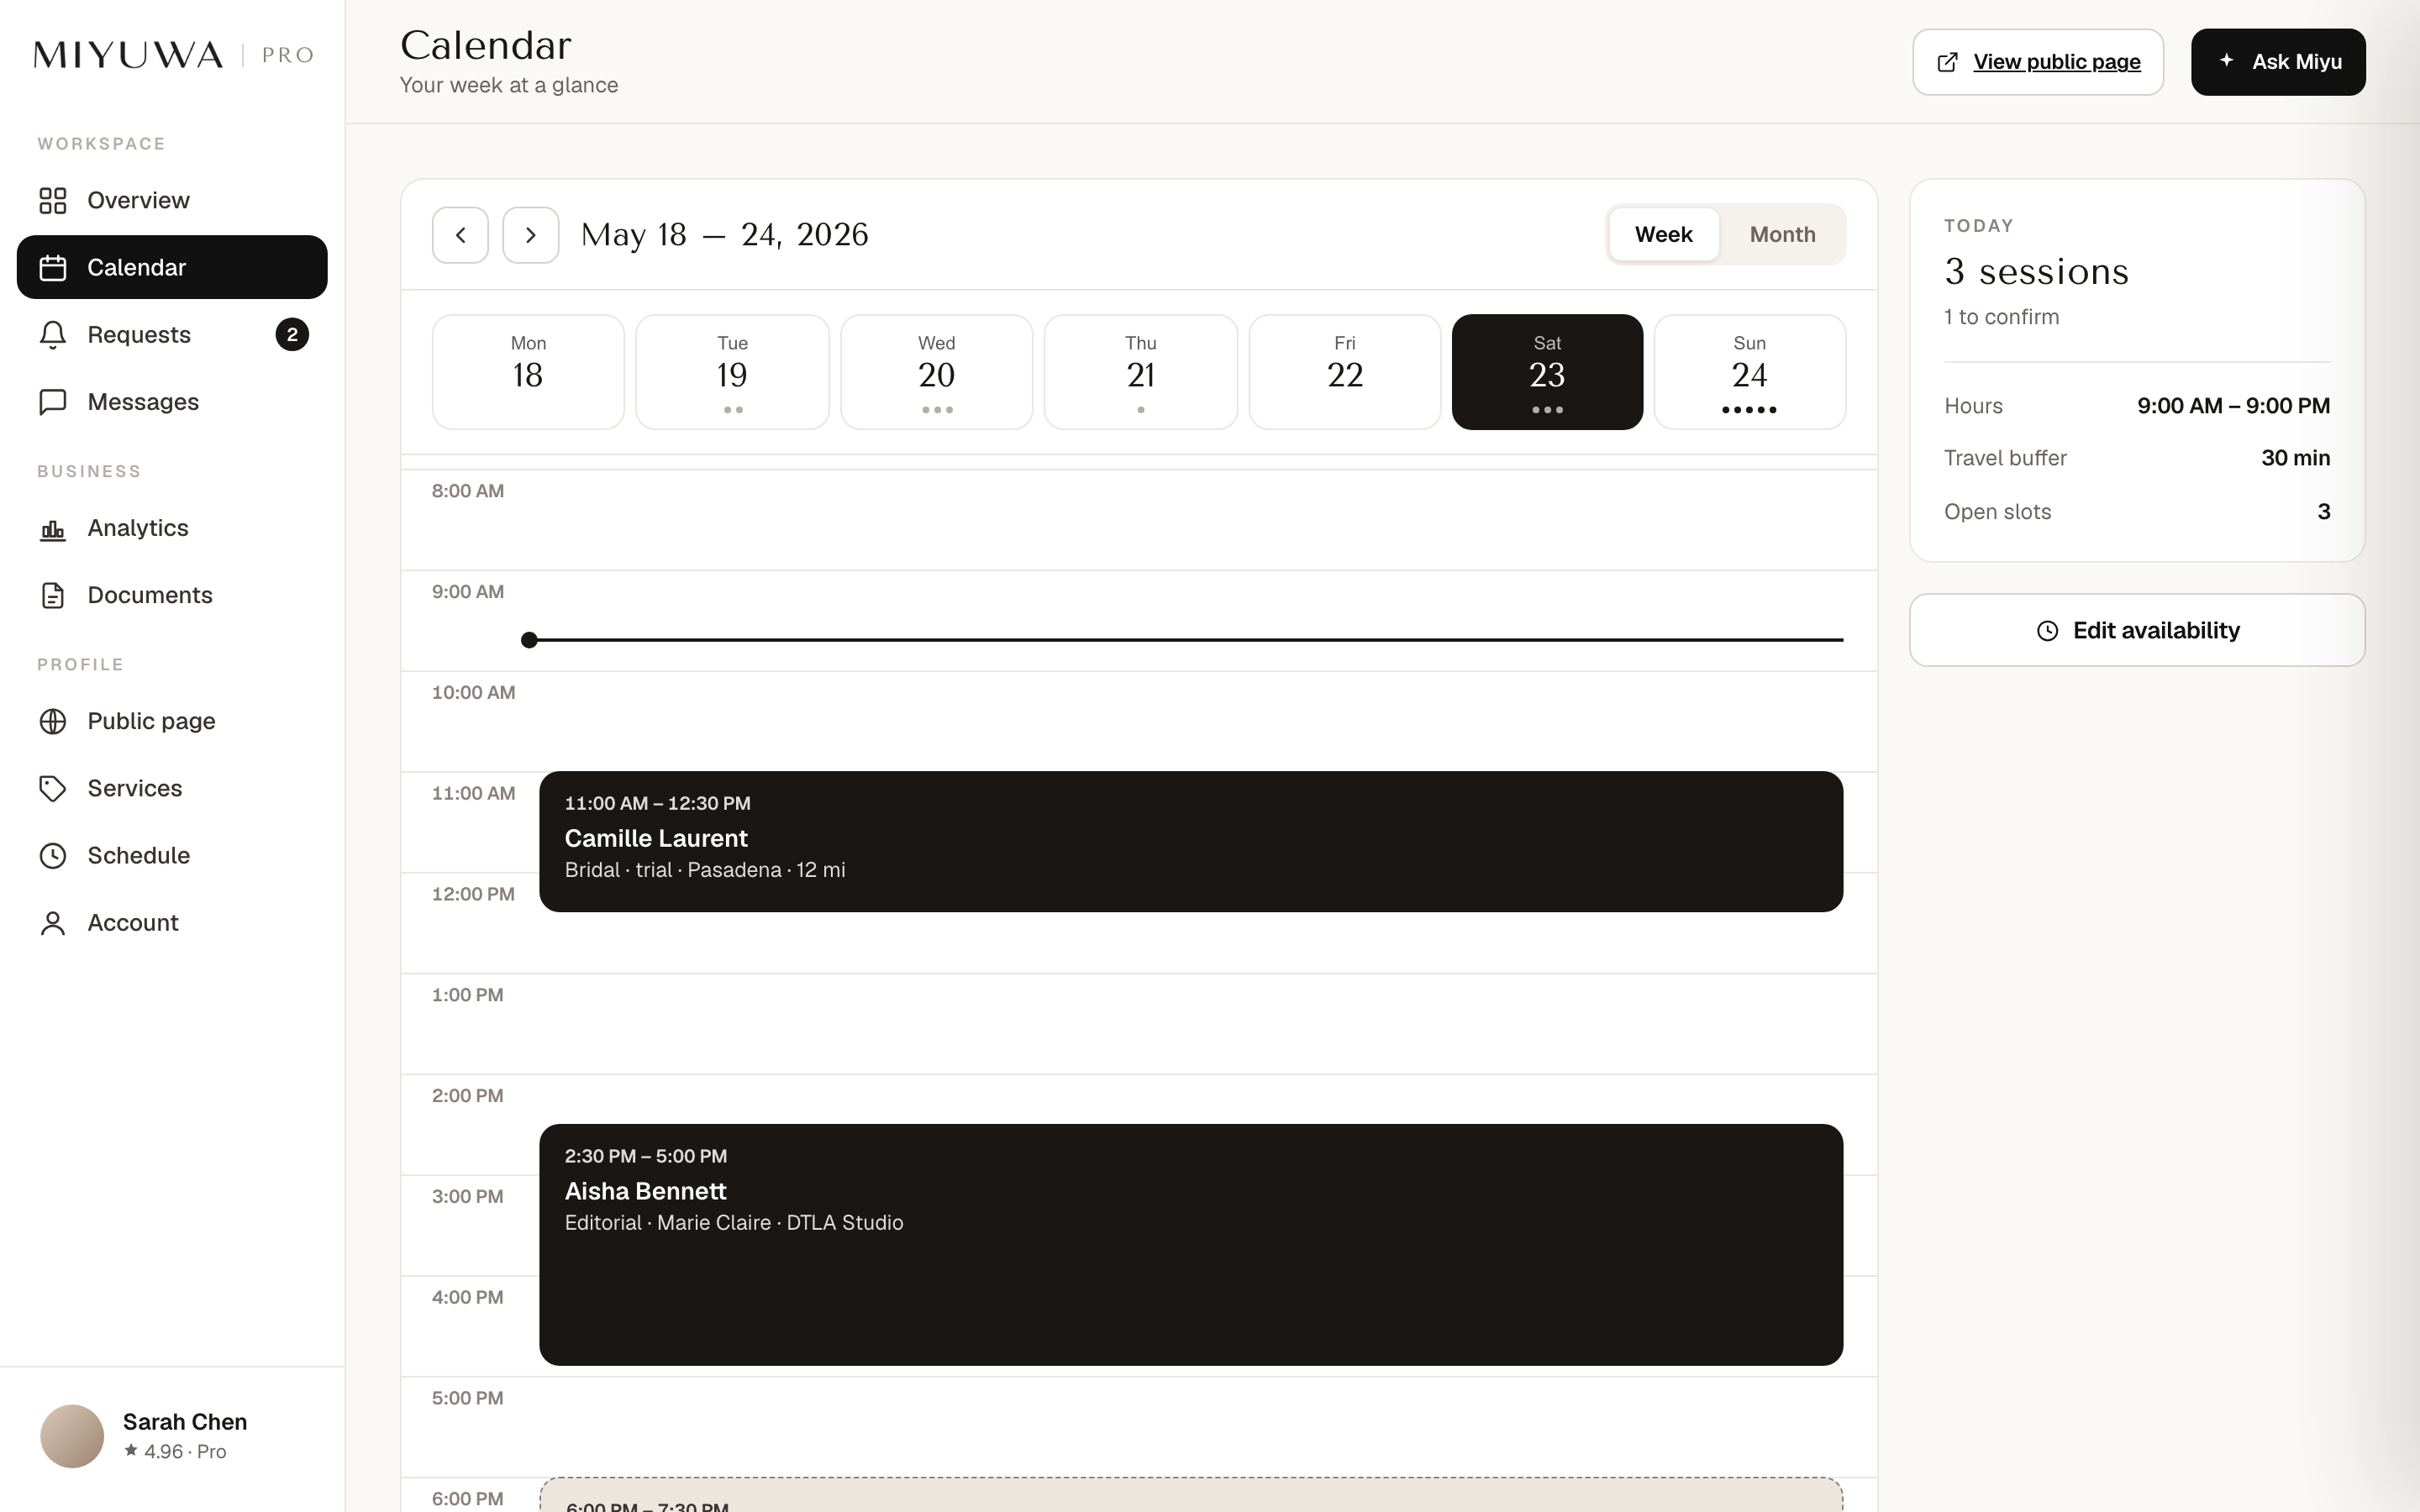2420x1512 pixels.
Task: Click the Edit availability button
Action: (2137, 630)
